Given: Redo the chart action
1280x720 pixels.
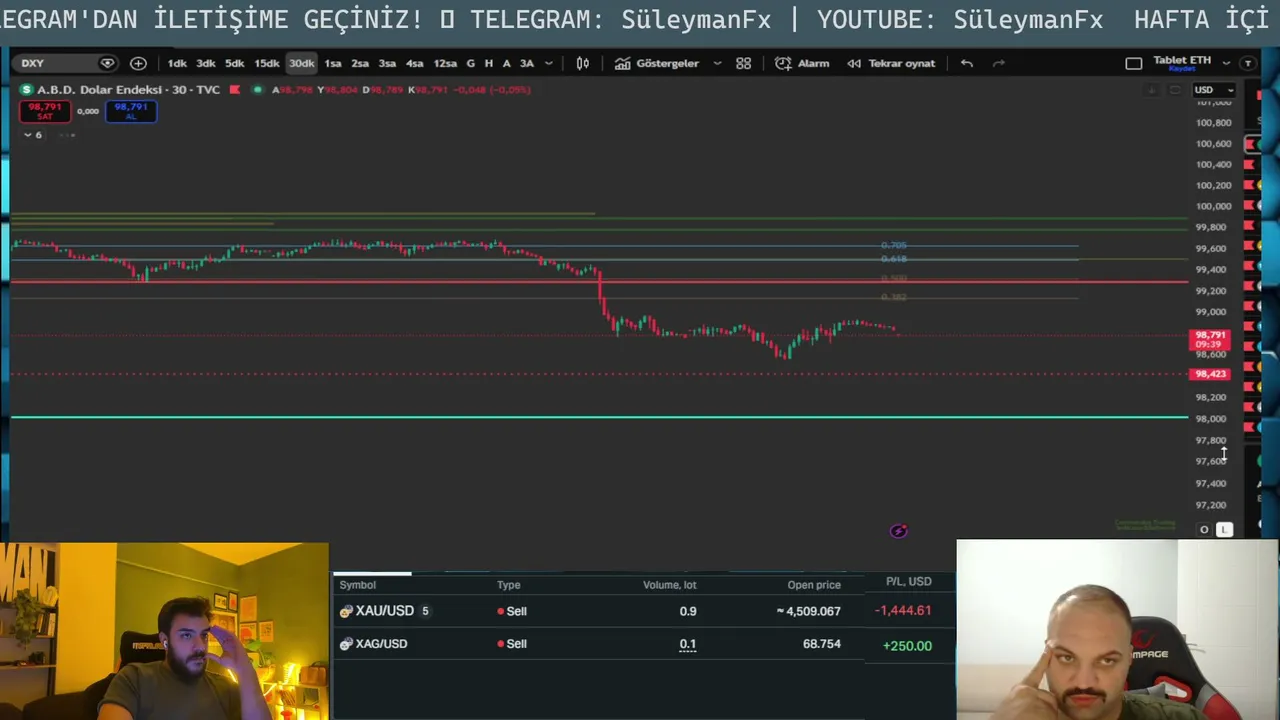Looking at the screenshot, I should [998, 63].
